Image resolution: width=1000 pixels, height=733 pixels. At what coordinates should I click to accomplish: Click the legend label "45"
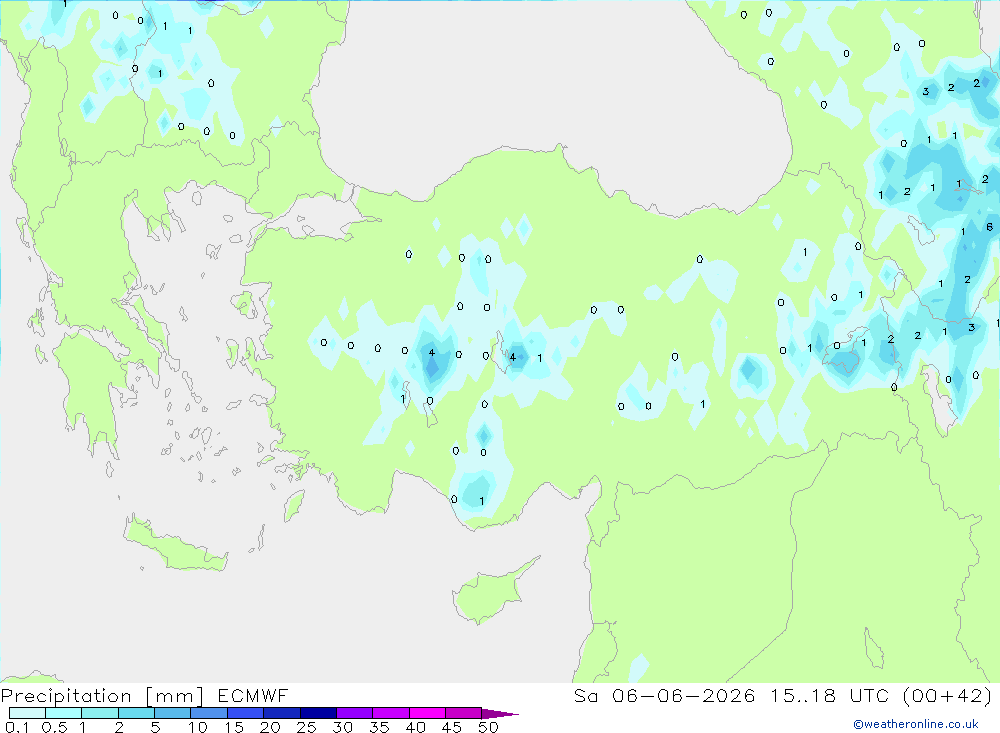[452, 727]
